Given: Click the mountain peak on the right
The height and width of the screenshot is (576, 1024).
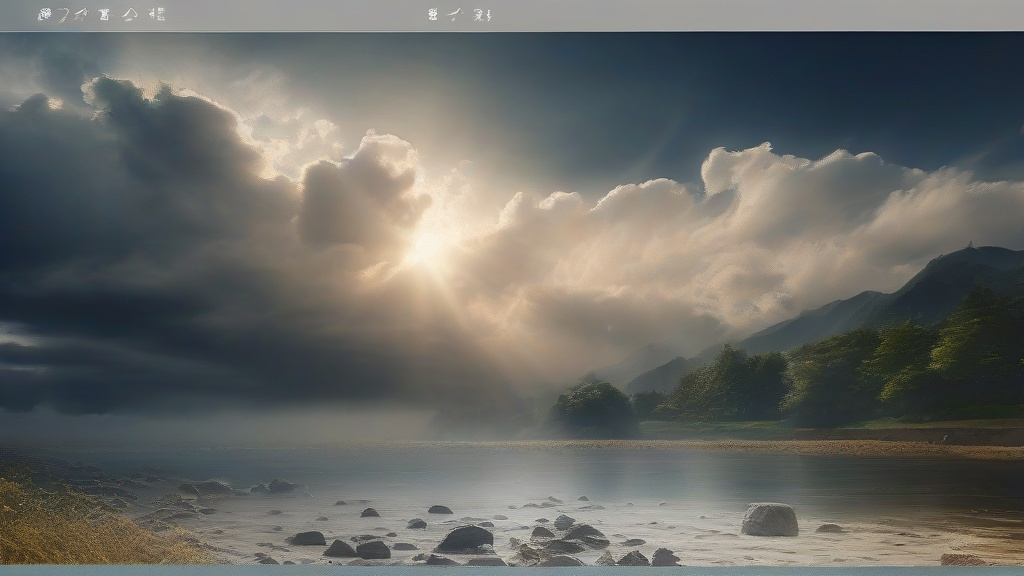Looking at the screenshot, I should (967, 249).
